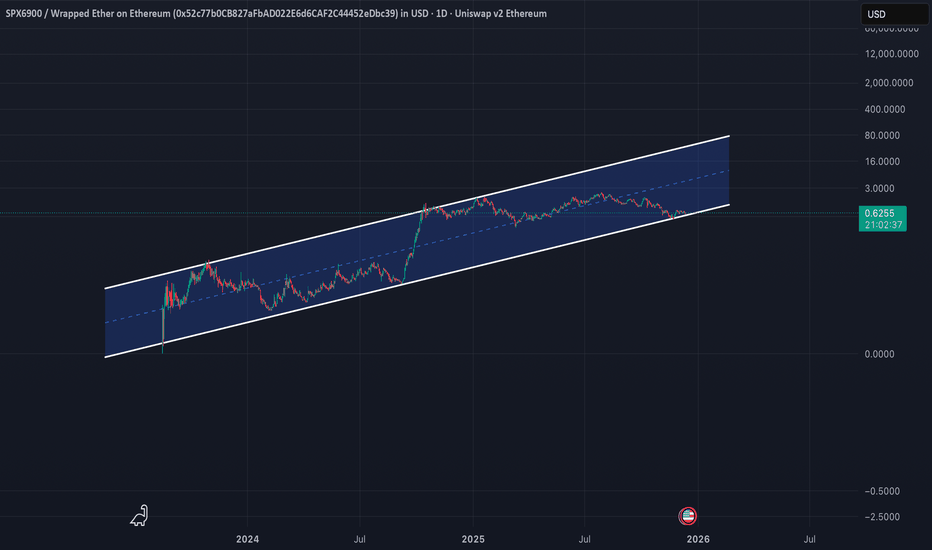
Task: Click the Jul label after 2026
Action: click(810, 539)
